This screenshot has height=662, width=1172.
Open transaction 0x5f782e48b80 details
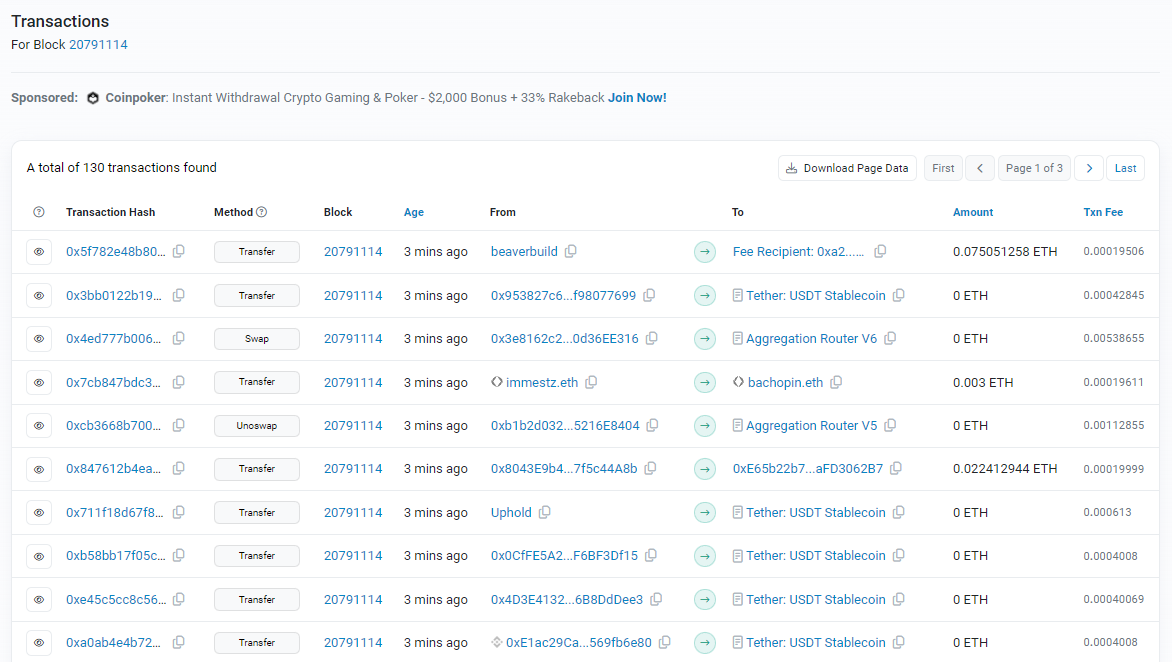(115, 252)
